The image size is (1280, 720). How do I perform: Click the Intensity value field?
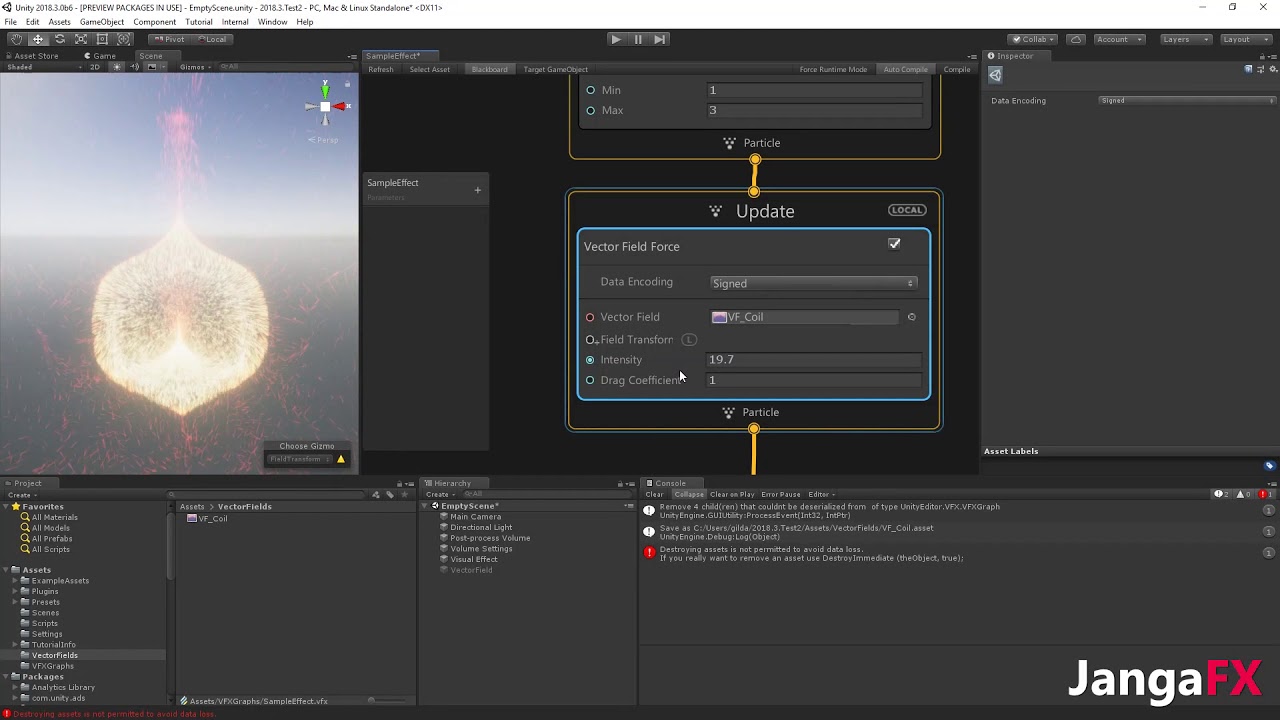click(813, 360)
